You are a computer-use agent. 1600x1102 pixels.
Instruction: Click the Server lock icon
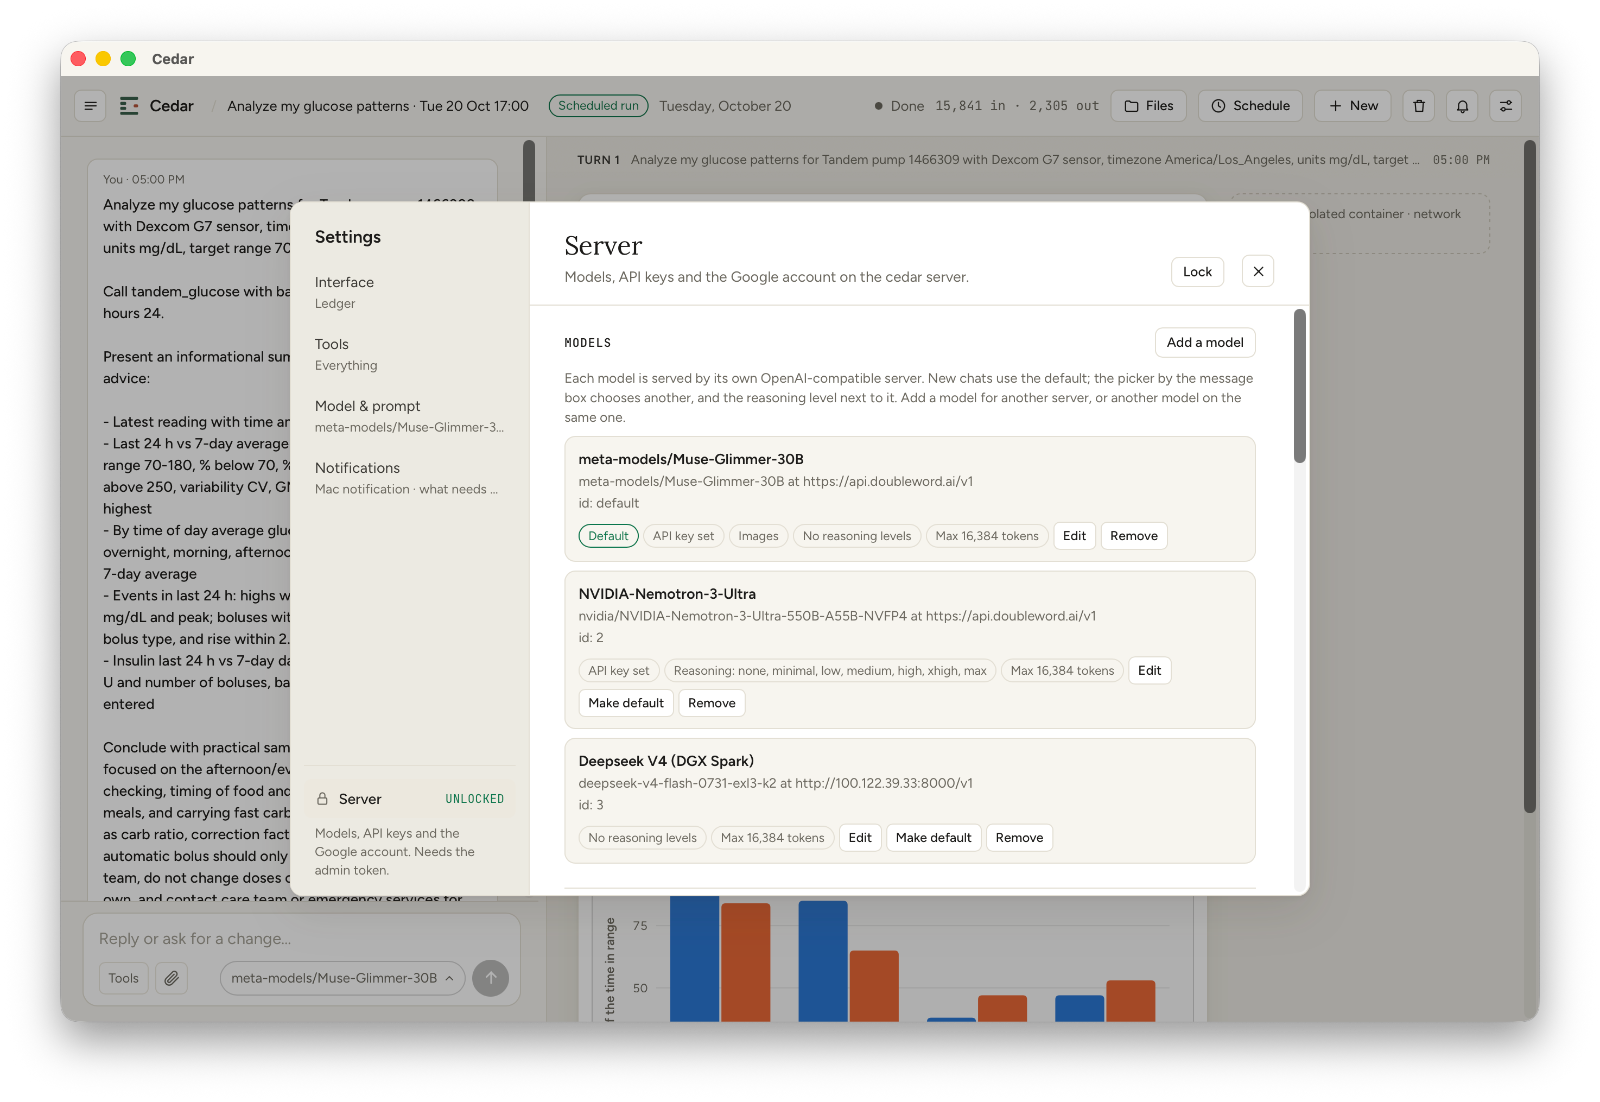pyautogui.click(x=322, y=799)
